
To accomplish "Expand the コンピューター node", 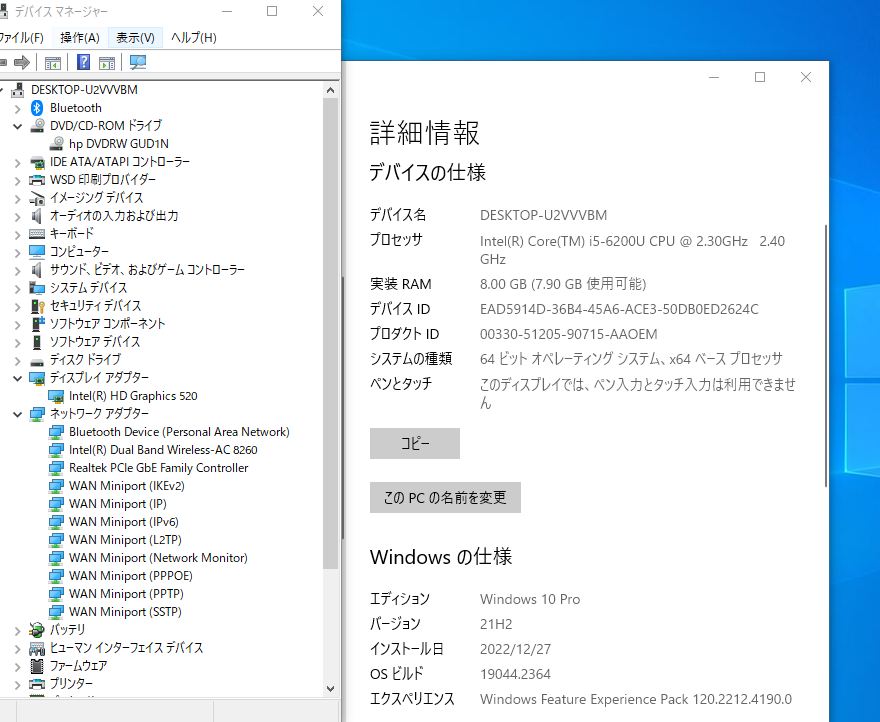I will click(x=17, y=252).
